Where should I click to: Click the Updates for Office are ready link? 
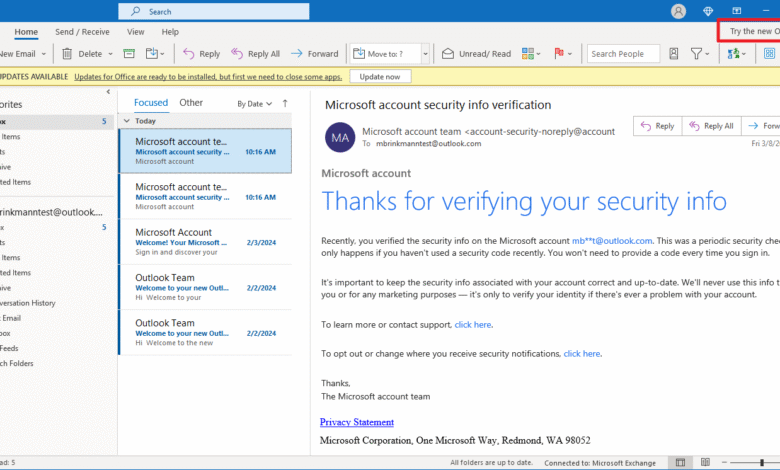[208, 77]
